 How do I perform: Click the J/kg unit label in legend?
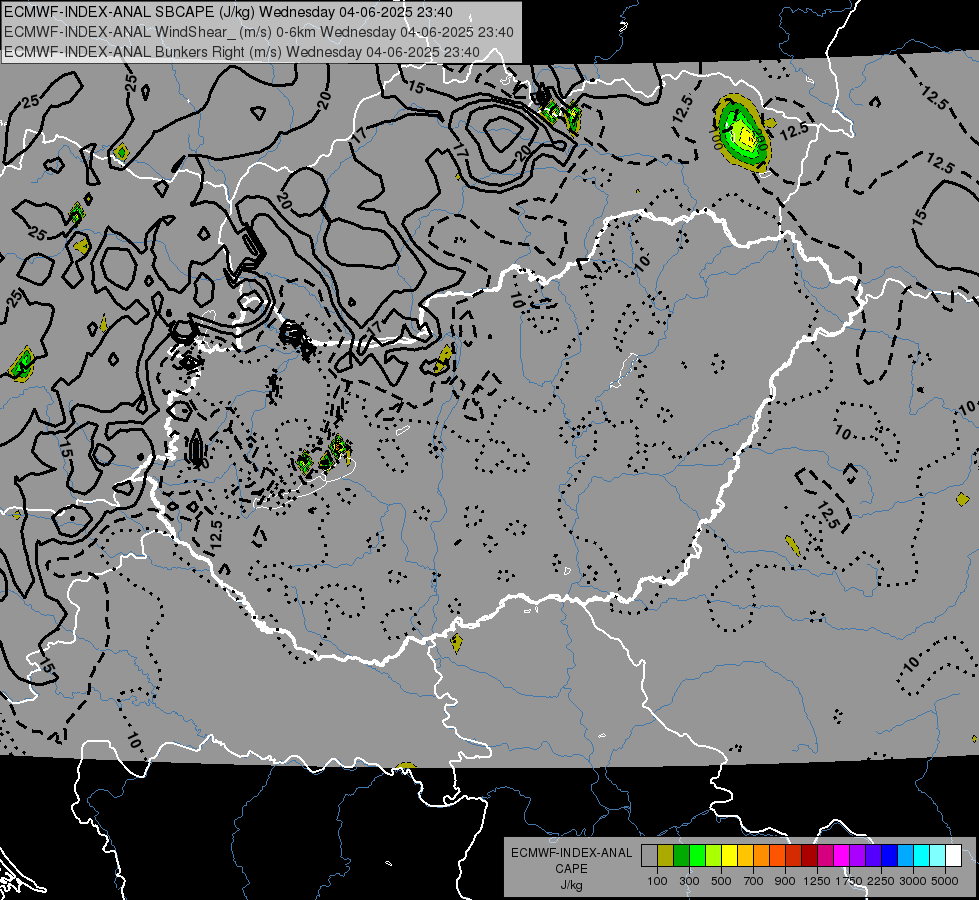[x=571, y=885]
